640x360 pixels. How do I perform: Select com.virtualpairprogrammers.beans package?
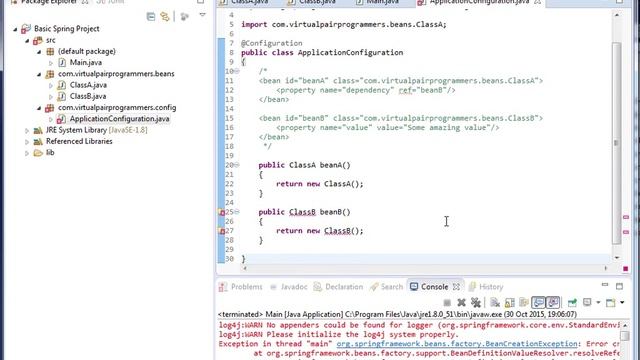116,74
